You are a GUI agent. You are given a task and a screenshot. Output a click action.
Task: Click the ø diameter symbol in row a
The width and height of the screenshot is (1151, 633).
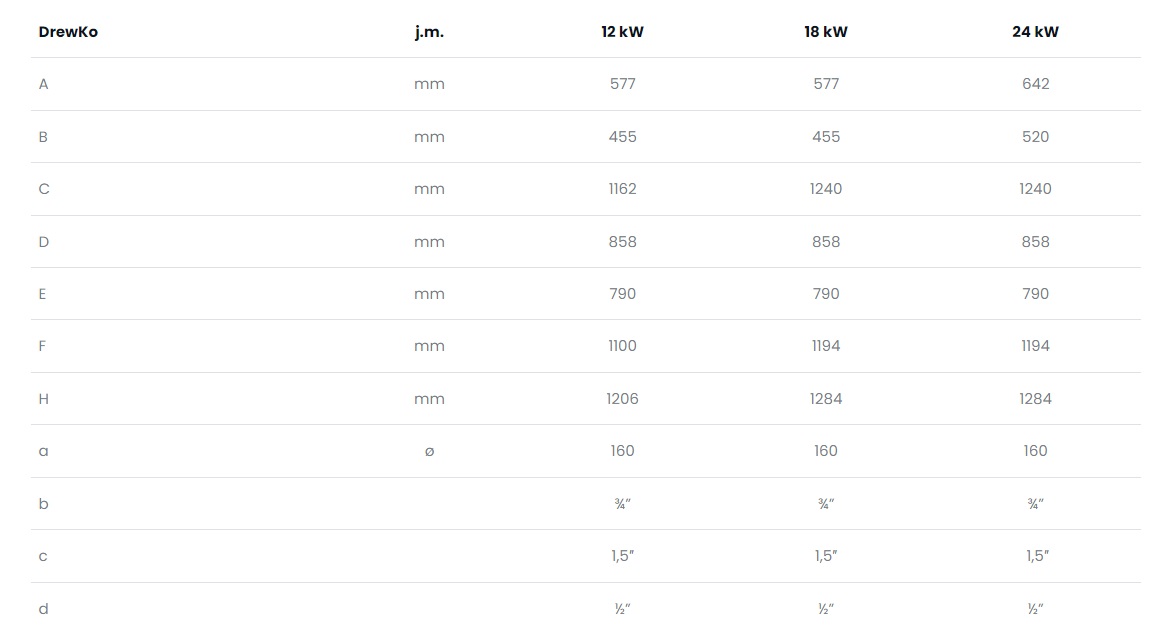tap(429, 452)
